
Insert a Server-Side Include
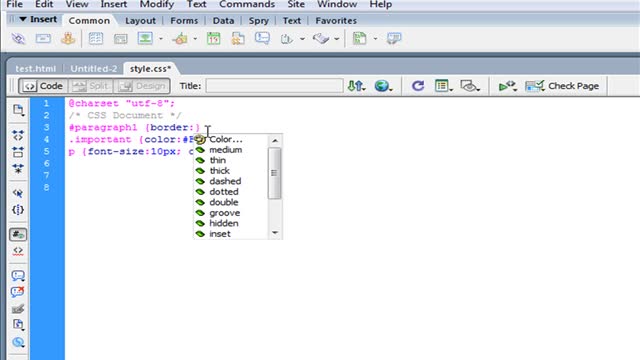click(238, 39)
